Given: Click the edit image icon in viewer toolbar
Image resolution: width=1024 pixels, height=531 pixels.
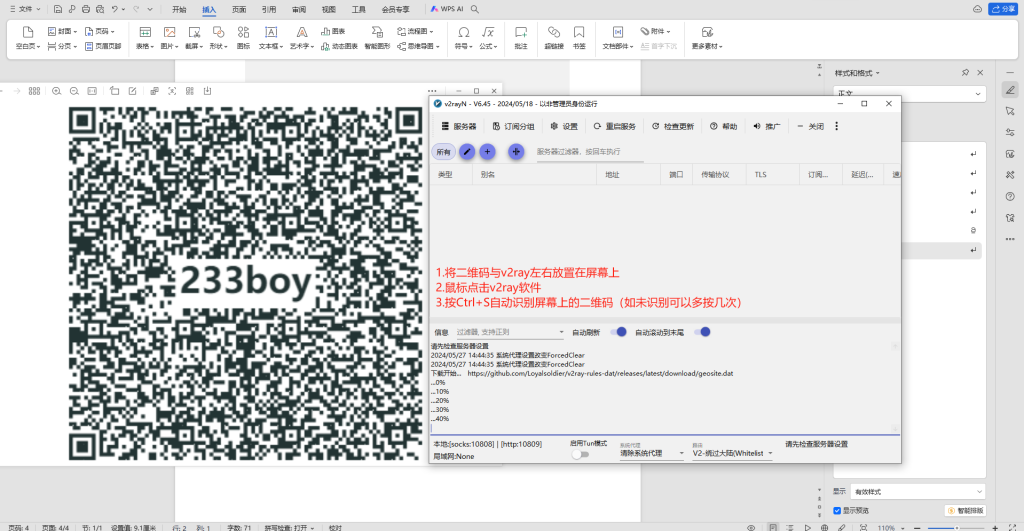Looking at the screenshot, I should pos(133,91).
